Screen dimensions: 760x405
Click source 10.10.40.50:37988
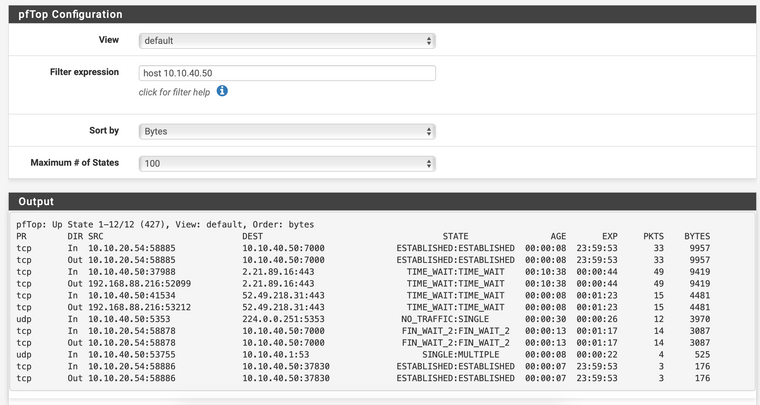(132, 272)
